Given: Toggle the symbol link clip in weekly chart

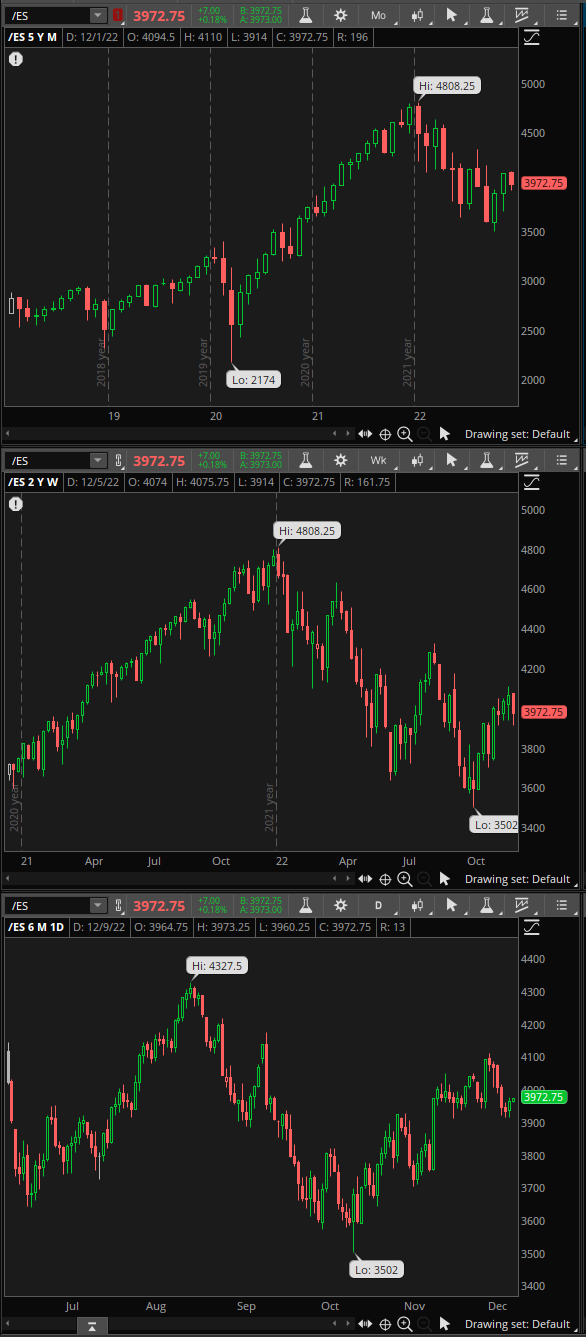Looking at the screenshot, I should pyautogui.click(x=119, y=460).
